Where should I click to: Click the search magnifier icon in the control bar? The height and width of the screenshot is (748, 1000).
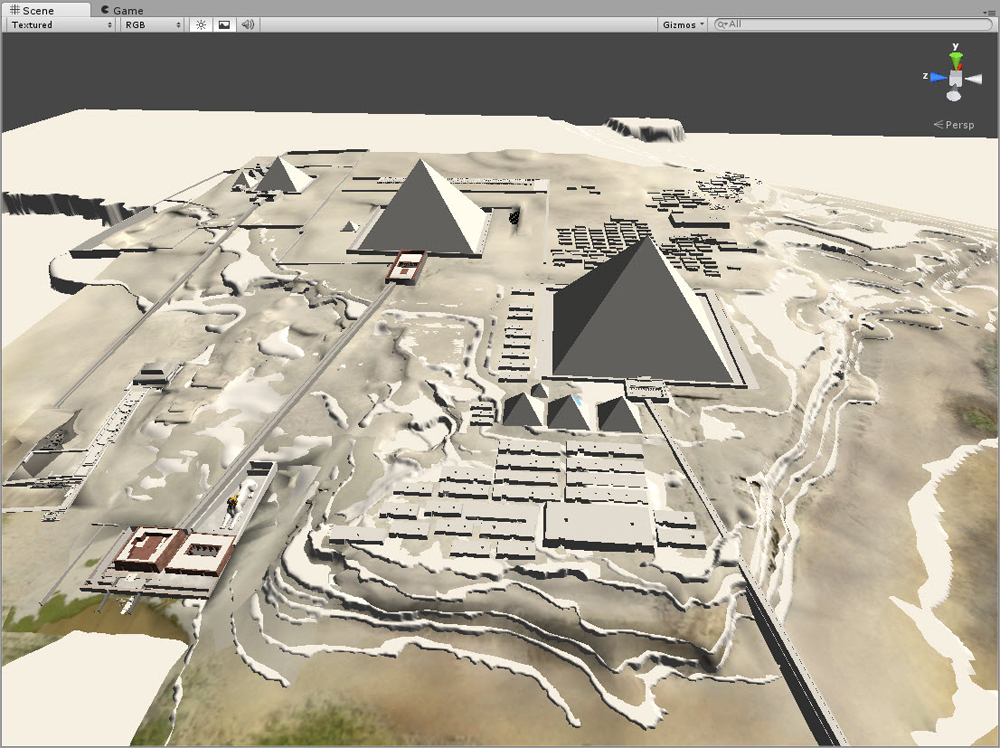coord(720,24)
